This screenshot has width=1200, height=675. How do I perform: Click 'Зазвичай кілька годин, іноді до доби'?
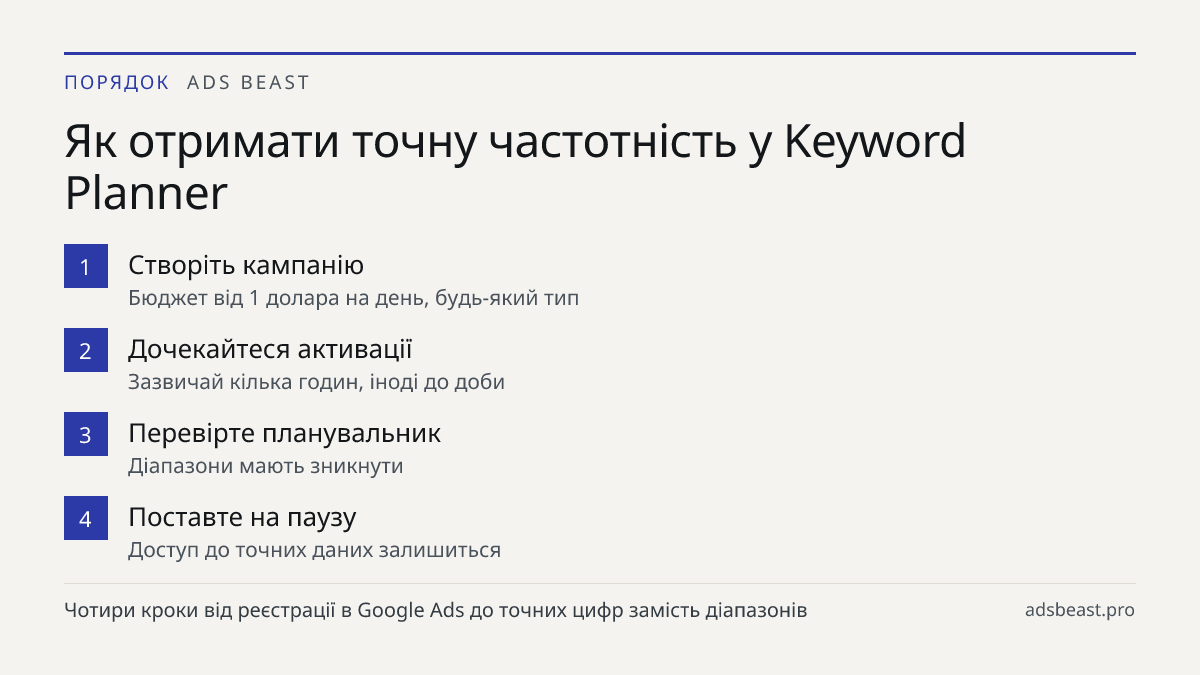tap(316, 382)
